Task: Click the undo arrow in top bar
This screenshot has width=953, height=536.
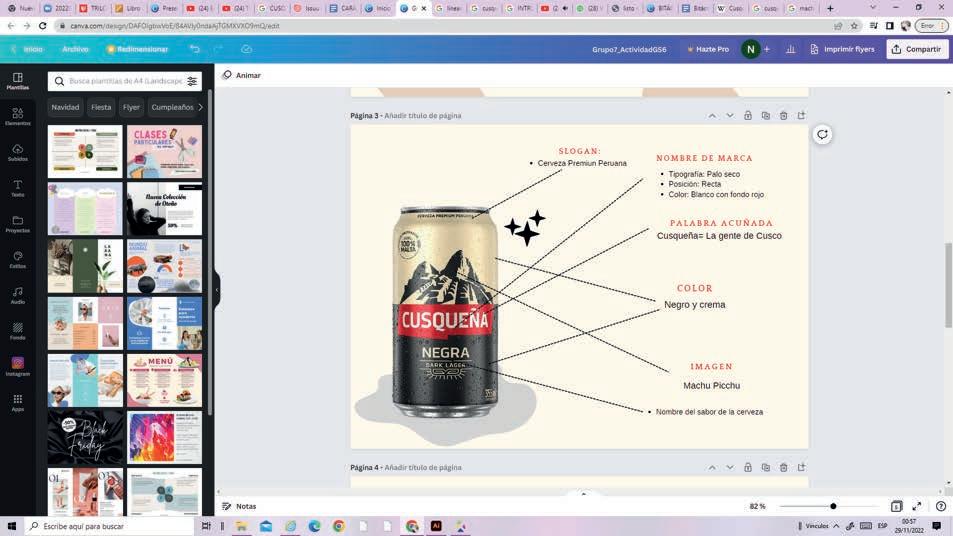Action: [x=194, y=49]
